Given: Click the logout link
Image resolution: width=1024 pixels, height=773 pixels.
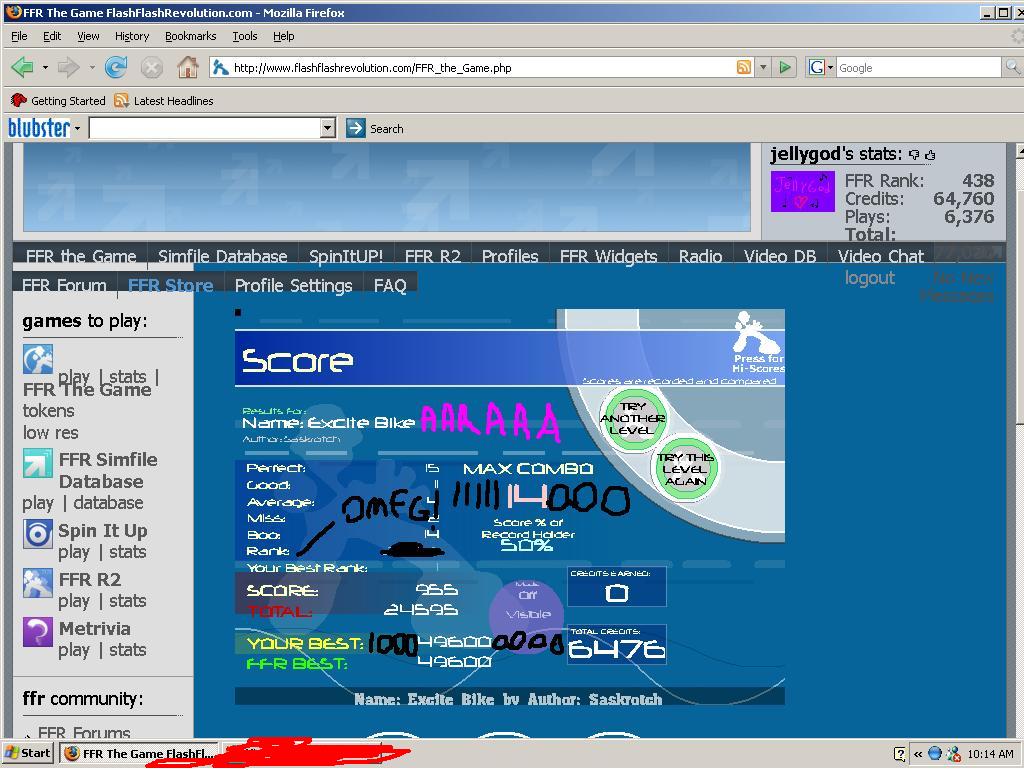Looking at the screenshot, I should click(869, 278).
